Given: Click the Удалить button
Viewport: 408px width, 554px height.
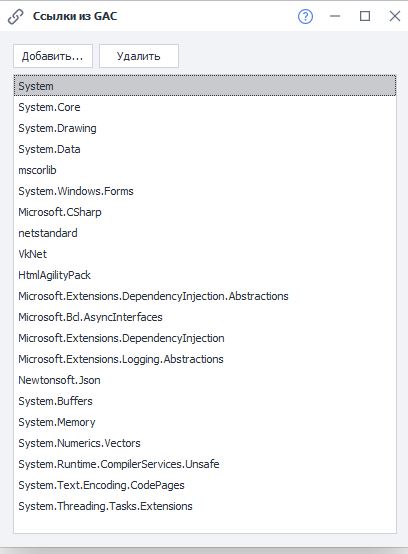Looking at the screenshot, I should pyautogui.click(x=138, y=56).
